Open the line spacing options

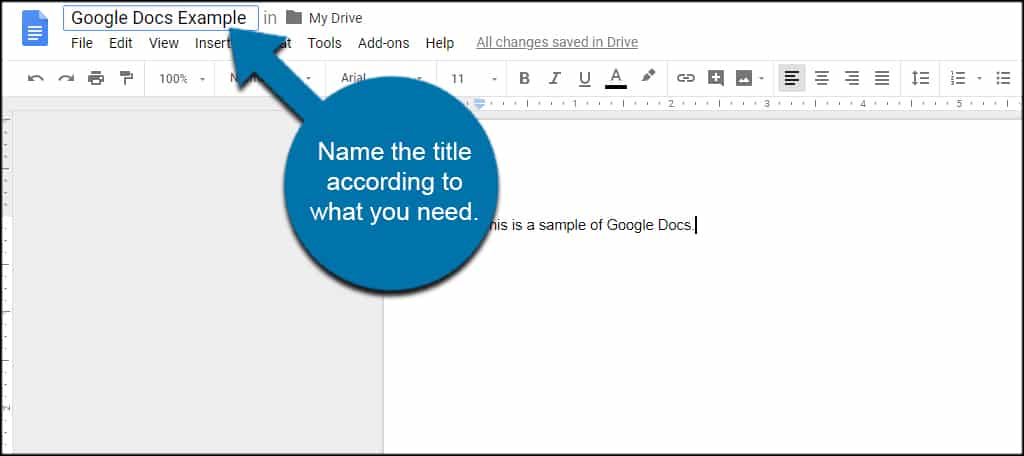point(920,78)
